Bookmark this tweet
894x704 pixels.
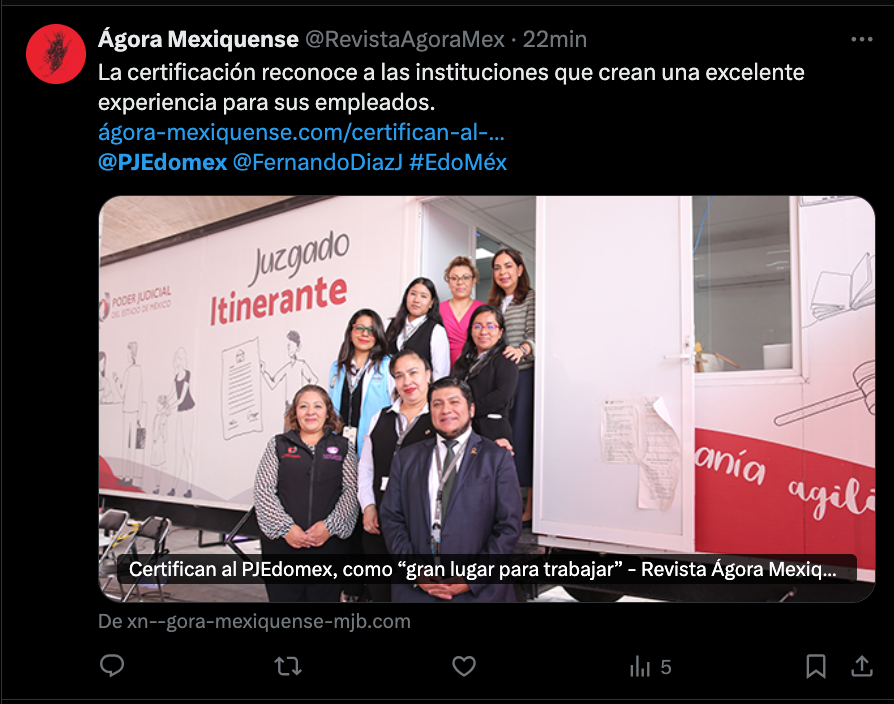coord(816,666)
